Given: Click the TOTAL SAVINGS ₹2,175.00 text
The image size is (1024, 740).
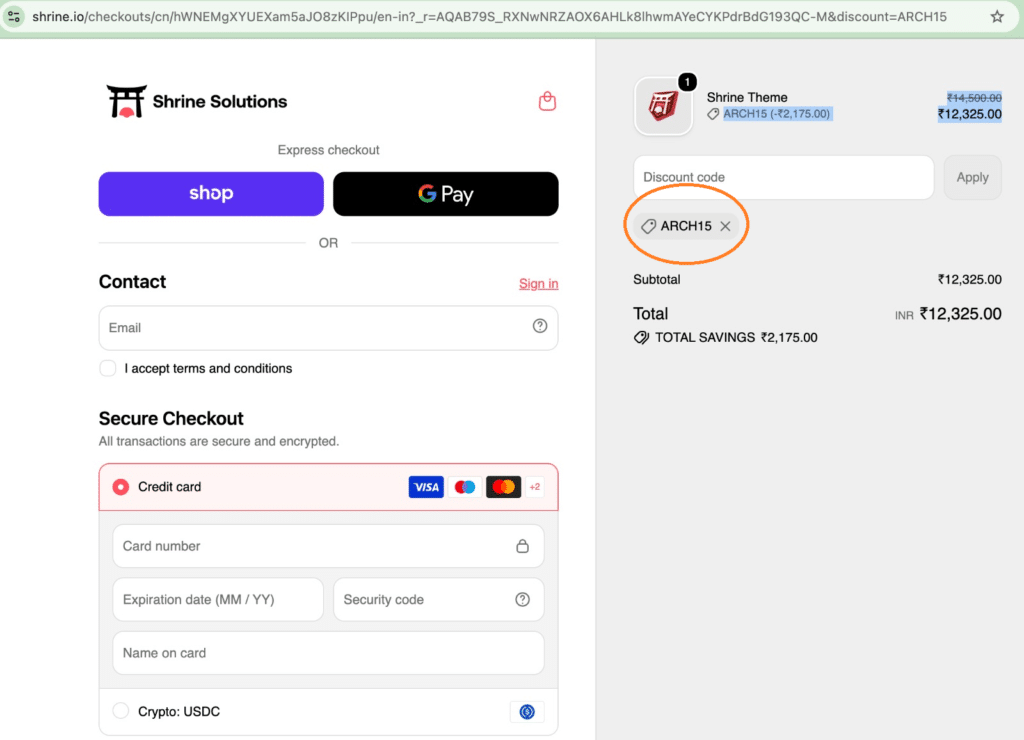Looking at the screenshot, I should tap(736, 338).
